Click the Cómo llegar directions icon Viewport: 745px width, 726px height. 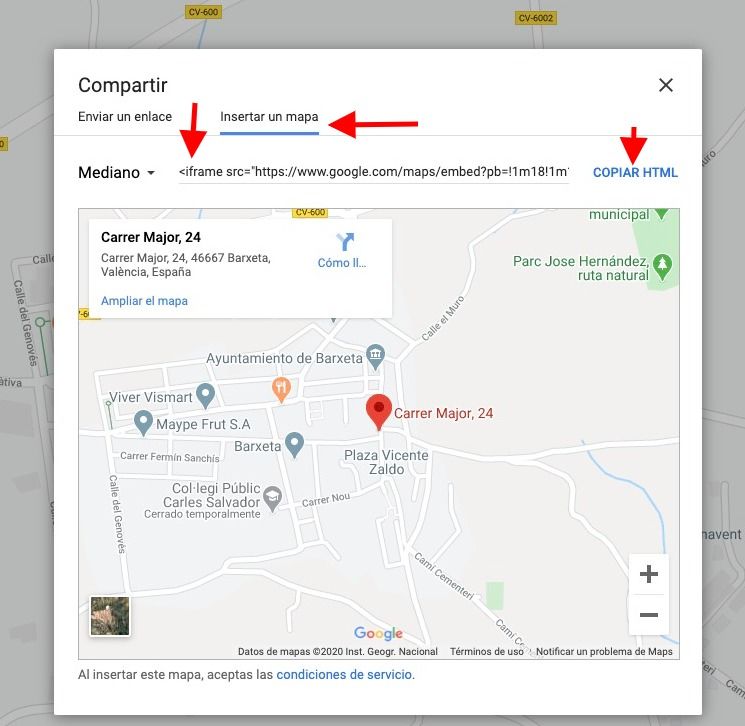(344, 241)
